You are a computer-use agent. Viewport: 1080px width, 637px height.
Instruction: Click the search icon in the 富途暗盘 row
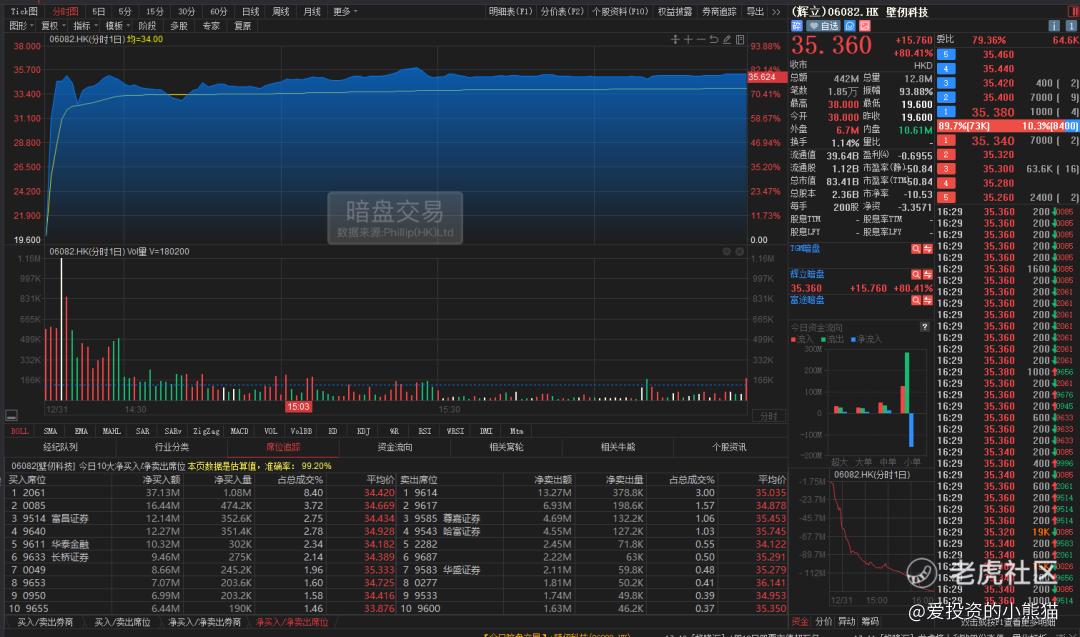click(x=916, y=300)
